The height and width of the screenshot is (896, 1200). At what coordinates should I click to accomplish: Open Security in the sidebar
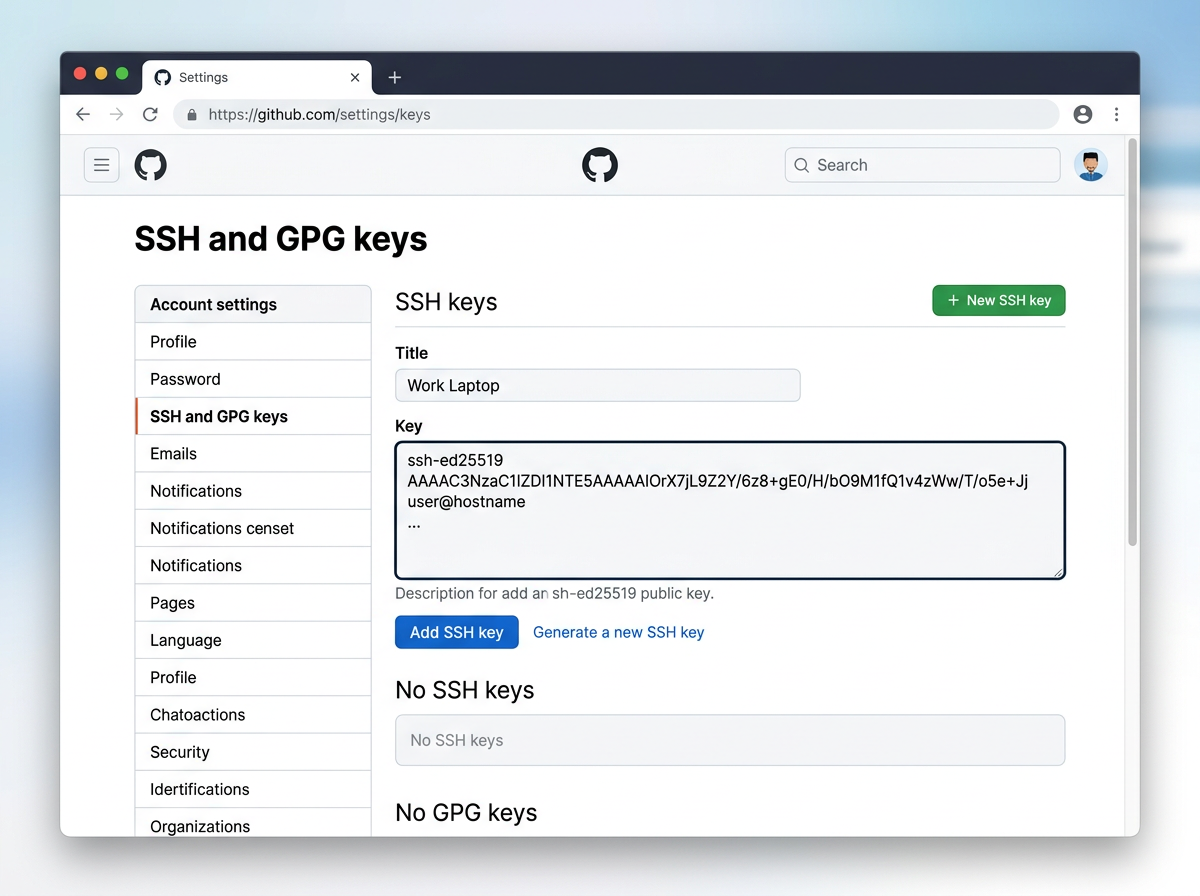[x=253, y=752]
